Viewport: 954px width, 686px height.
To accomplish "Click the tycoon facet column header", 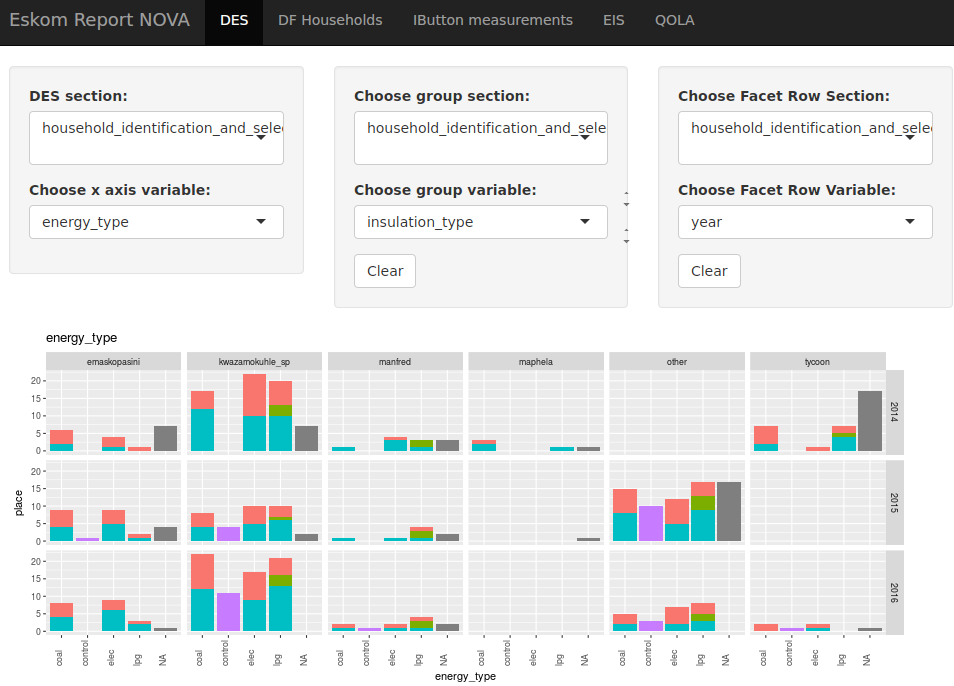I will [817, 361].
